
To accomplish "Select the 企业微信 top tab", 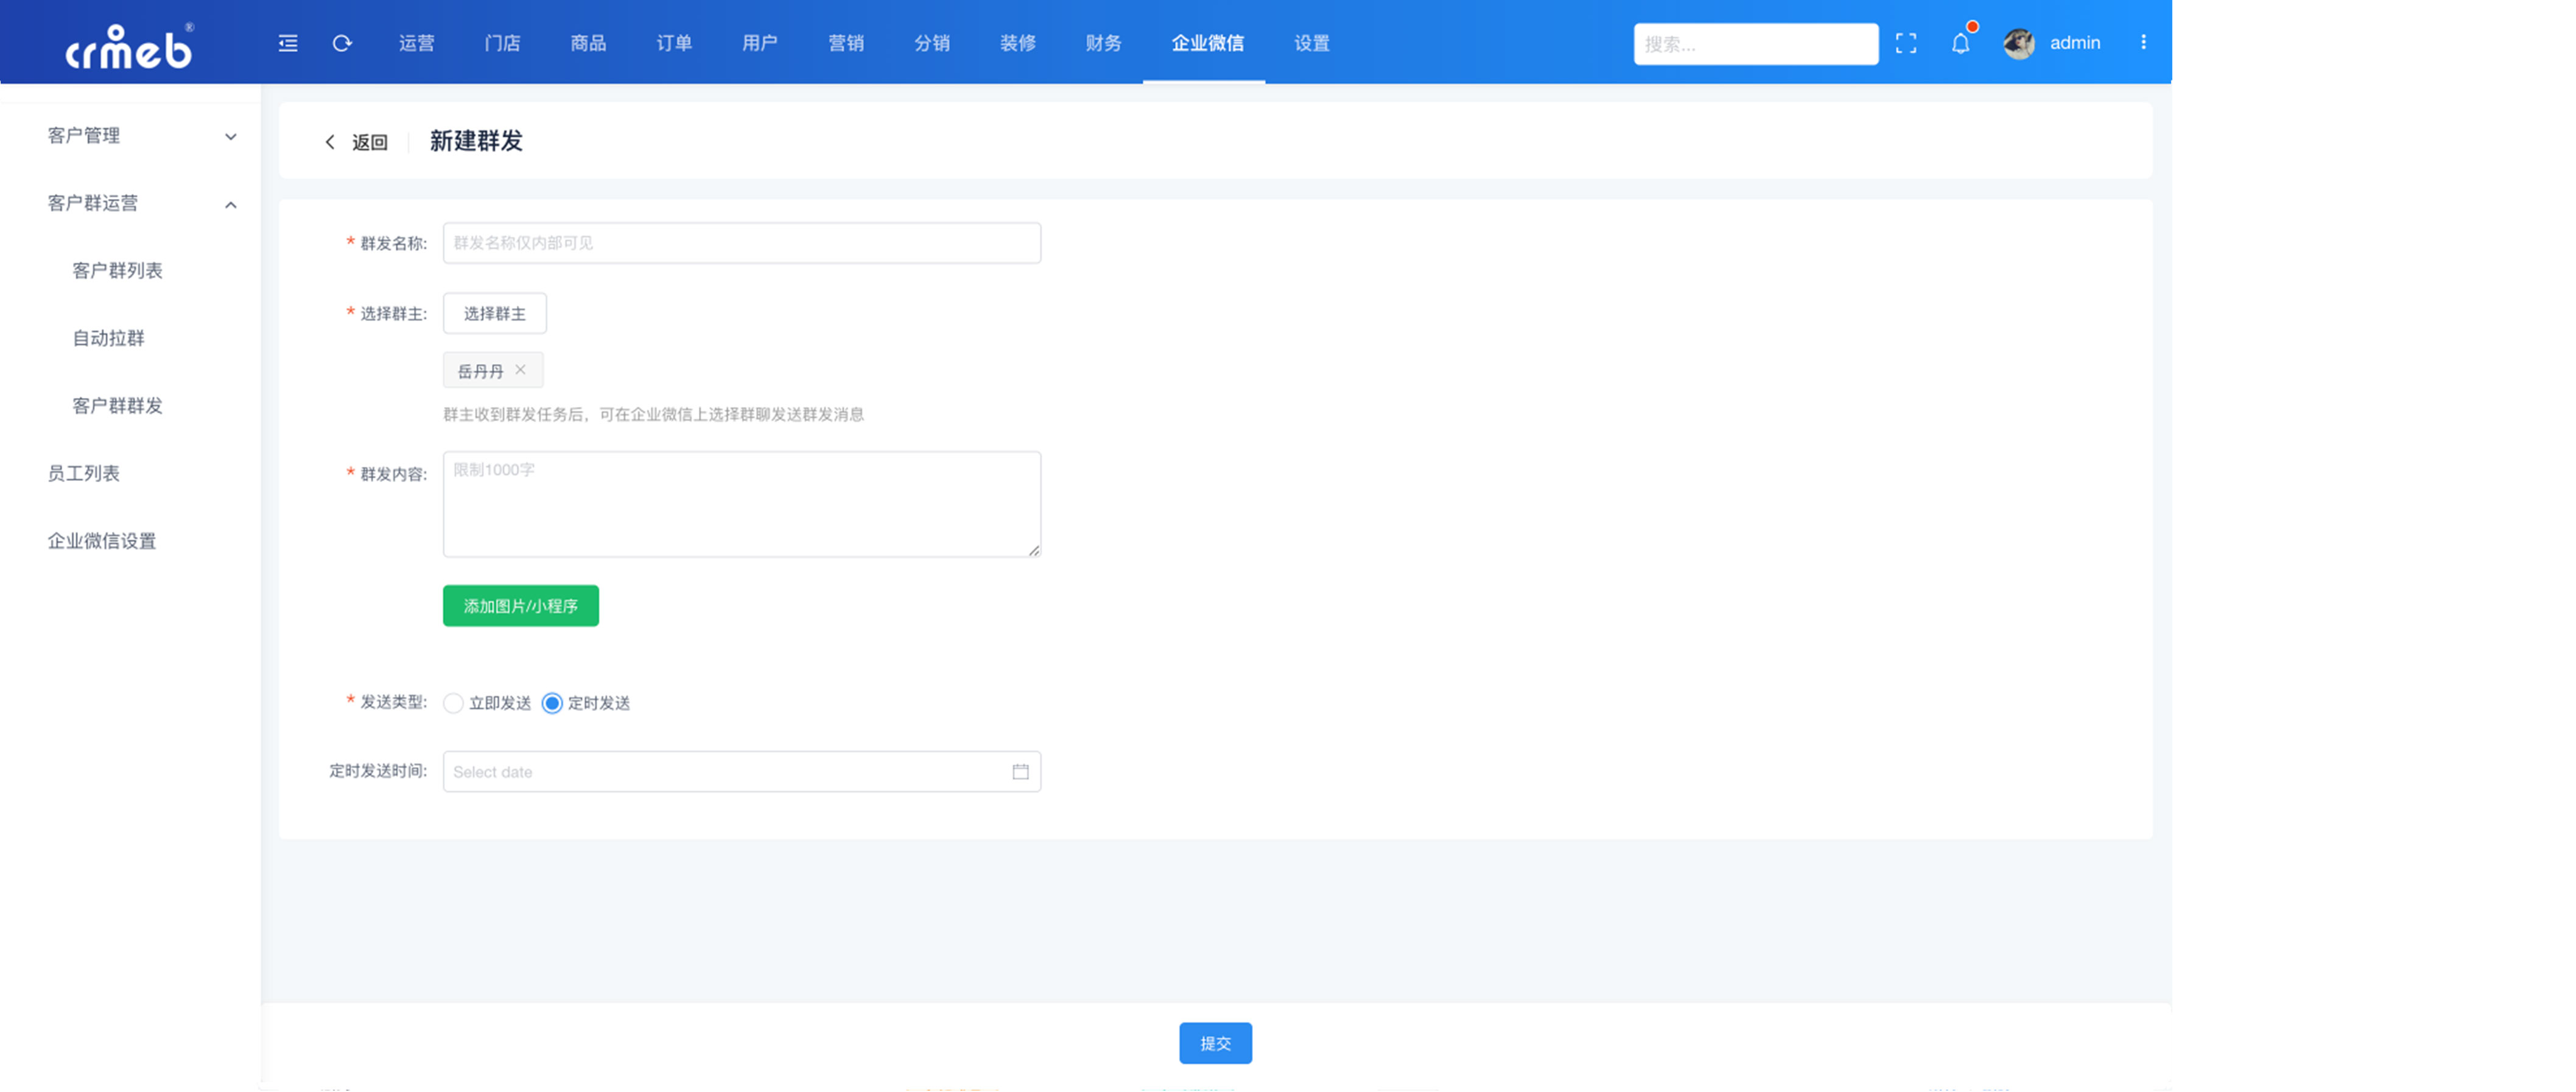I will 1207,43.
